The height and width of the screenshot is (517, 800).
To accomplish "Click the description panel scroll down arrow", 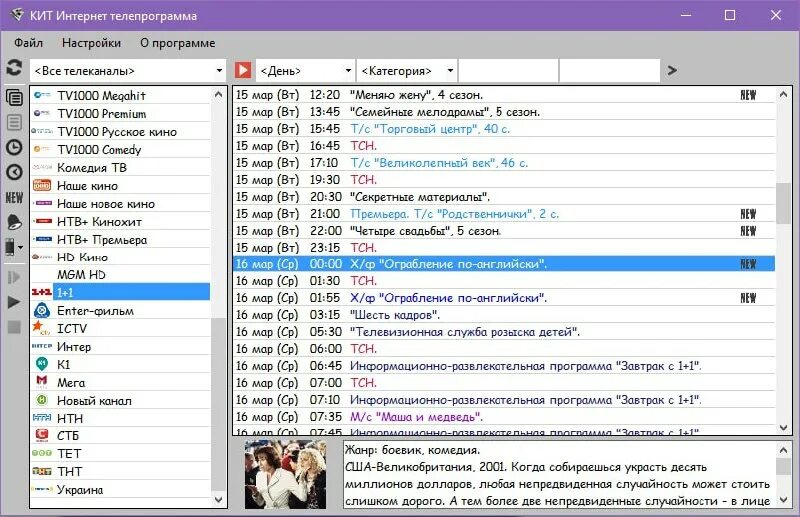I will [783, 501].
